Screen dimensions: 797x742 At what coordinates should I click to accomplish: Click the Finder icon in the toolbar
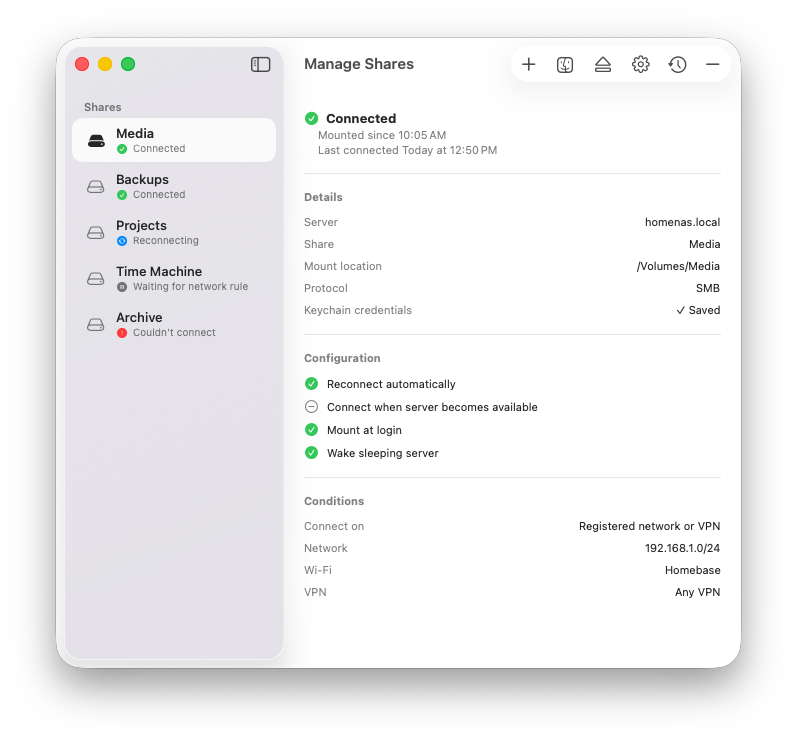pyautogui.click(x=565, y=65)
